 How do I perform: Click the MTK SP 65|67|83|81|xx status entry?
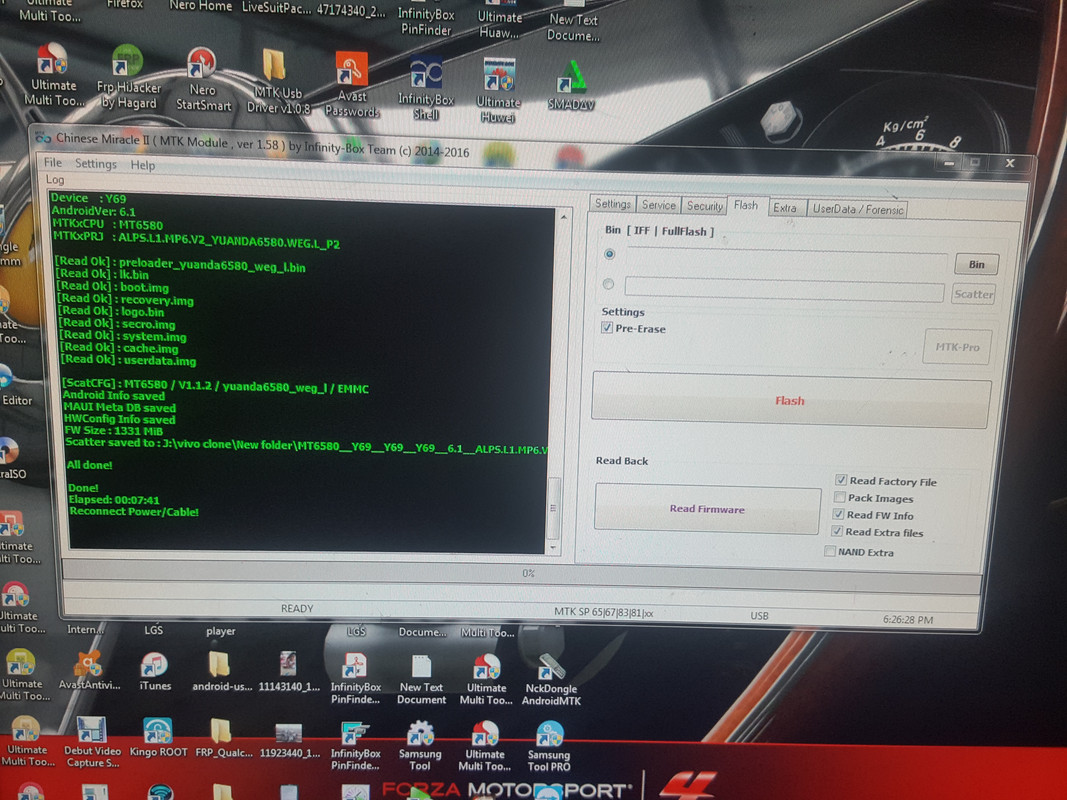603,612
